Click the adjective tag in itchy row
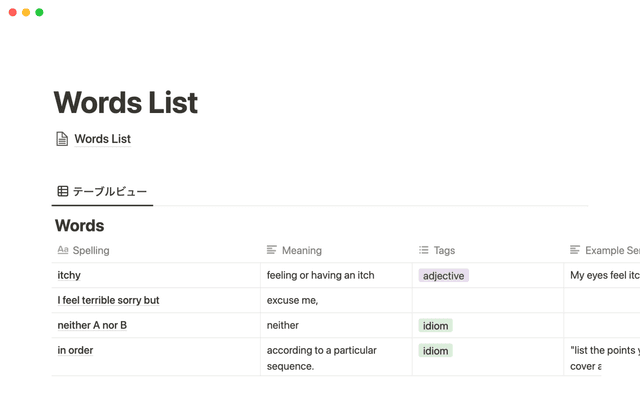This screenshot has height=400, width=640. (443, 275)
